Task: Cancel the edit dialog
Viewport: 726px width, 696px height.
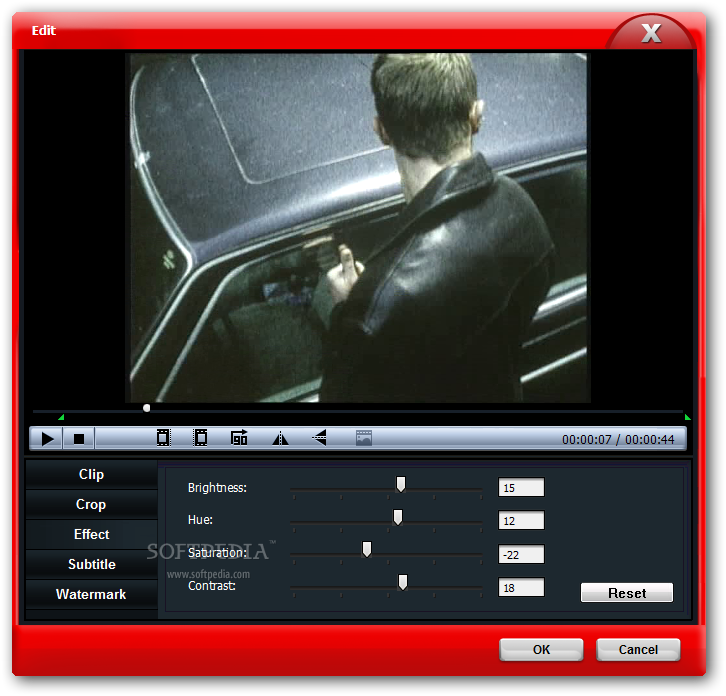Action: click(x=638, y=650)
